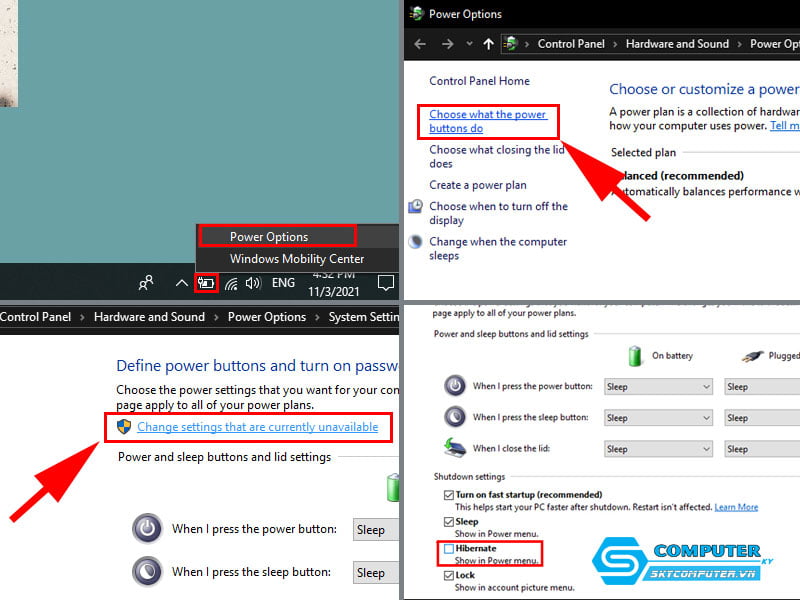This screenshot has width=800, height=600.
Task: Click the volume speaker icon in taskbar
Action: point(253,283)
